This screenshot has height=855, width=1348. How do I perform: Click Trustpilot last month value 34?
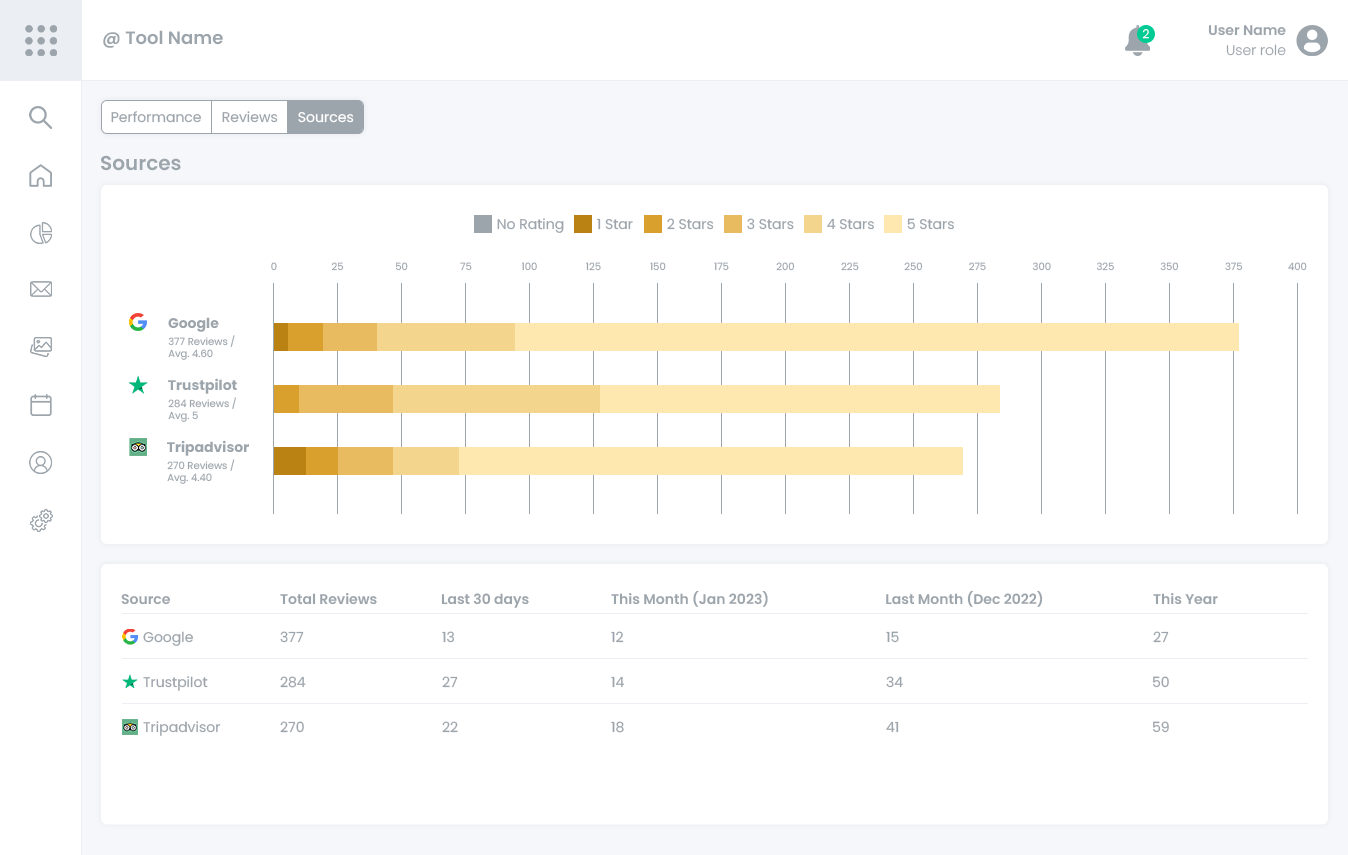[894, 682]
